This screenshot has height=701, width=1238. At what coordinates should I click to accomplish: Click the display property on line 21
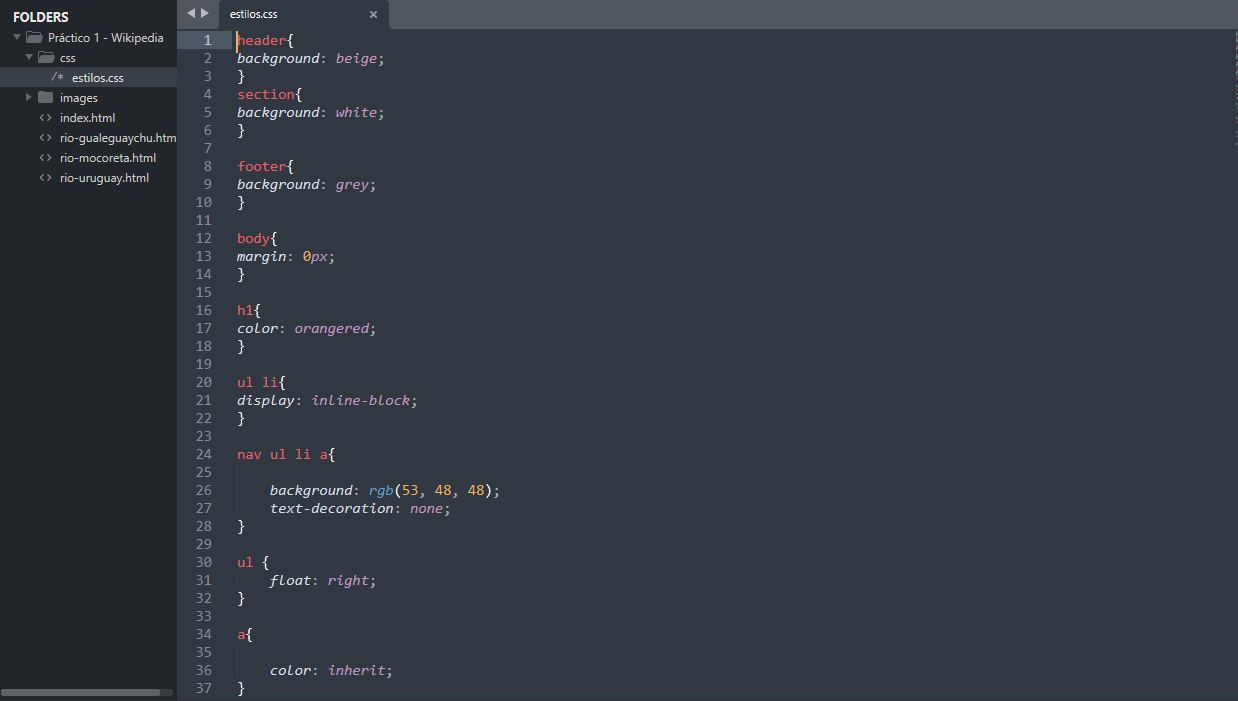point(266,400)
